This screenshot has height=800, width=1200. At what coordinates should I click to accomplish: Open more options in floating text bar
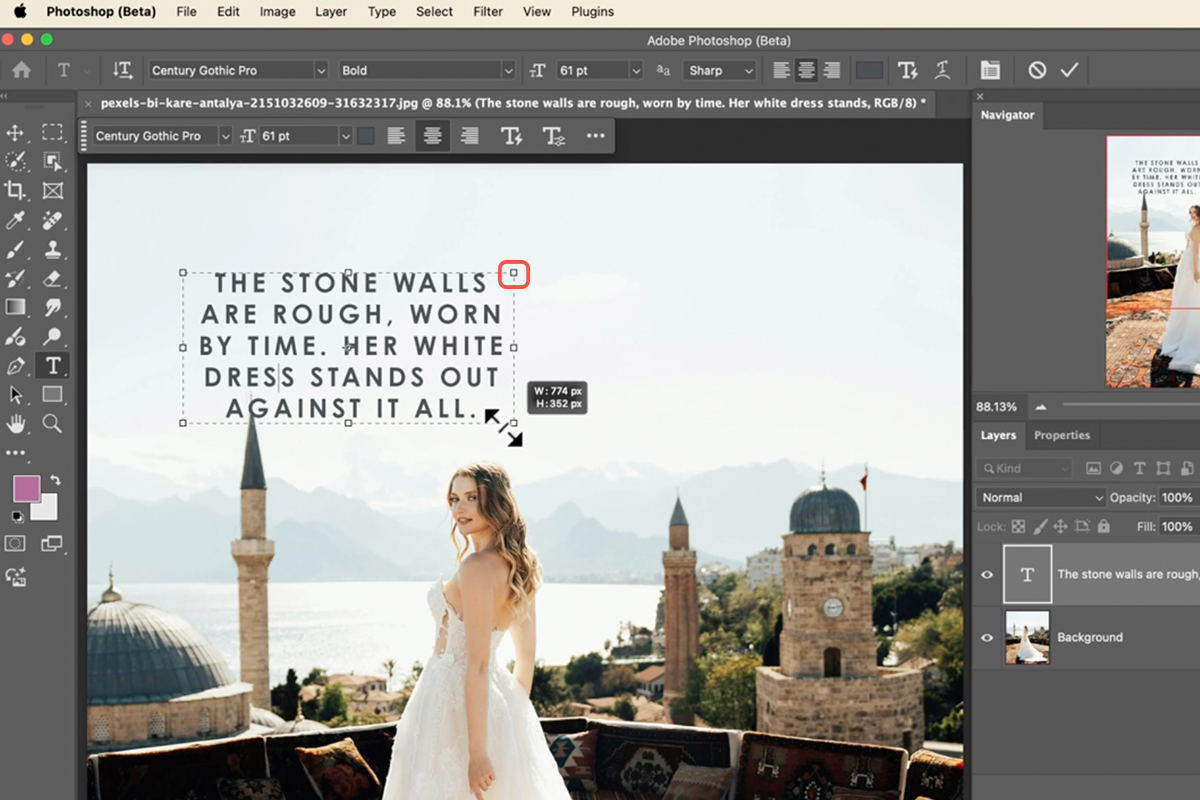(595, 136)
